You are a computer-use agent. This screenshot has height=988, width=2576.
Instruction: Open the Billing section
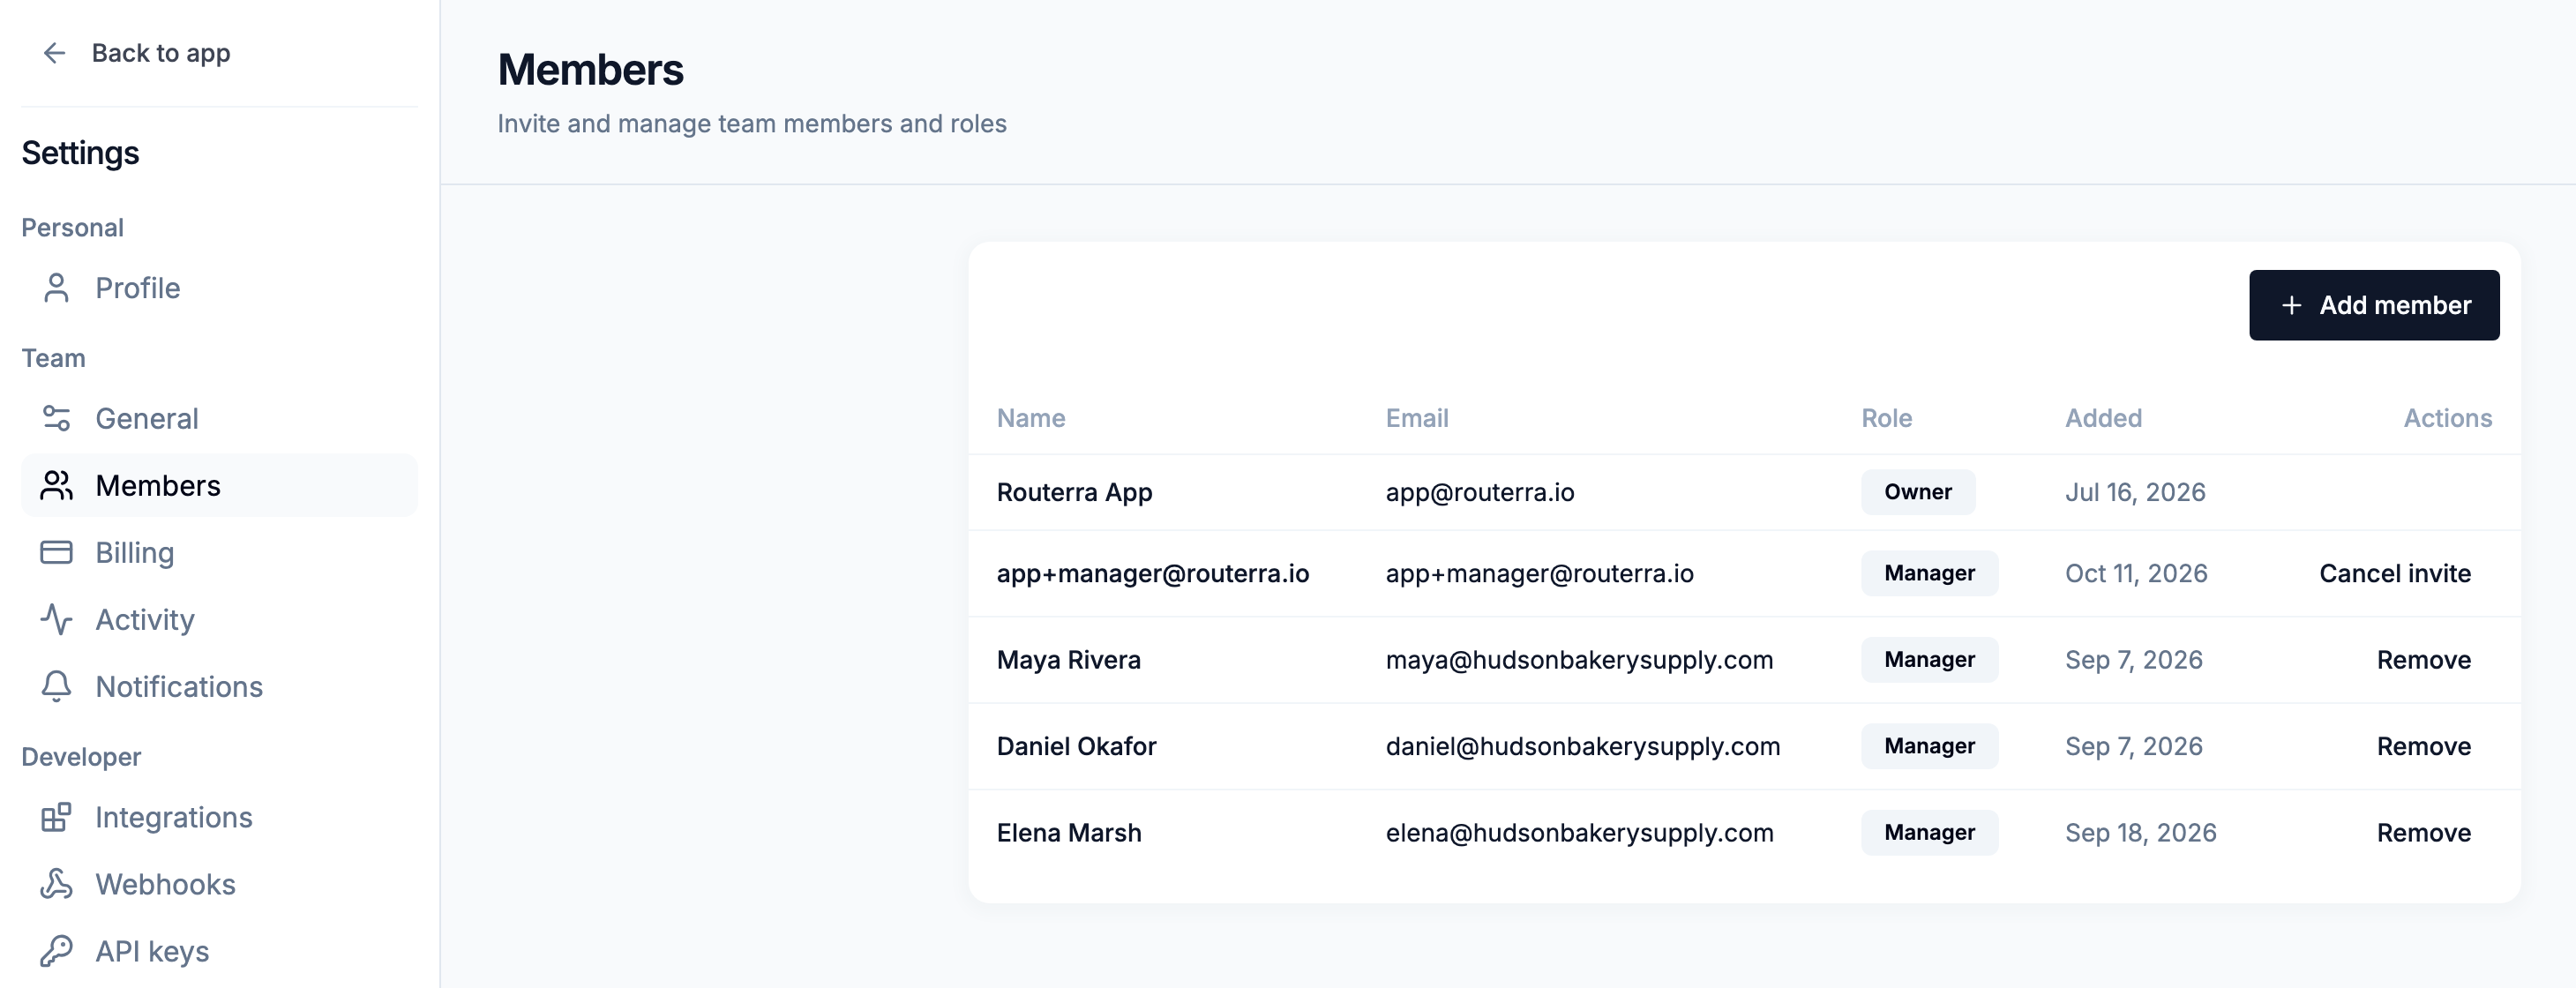(x=219, y=552)
